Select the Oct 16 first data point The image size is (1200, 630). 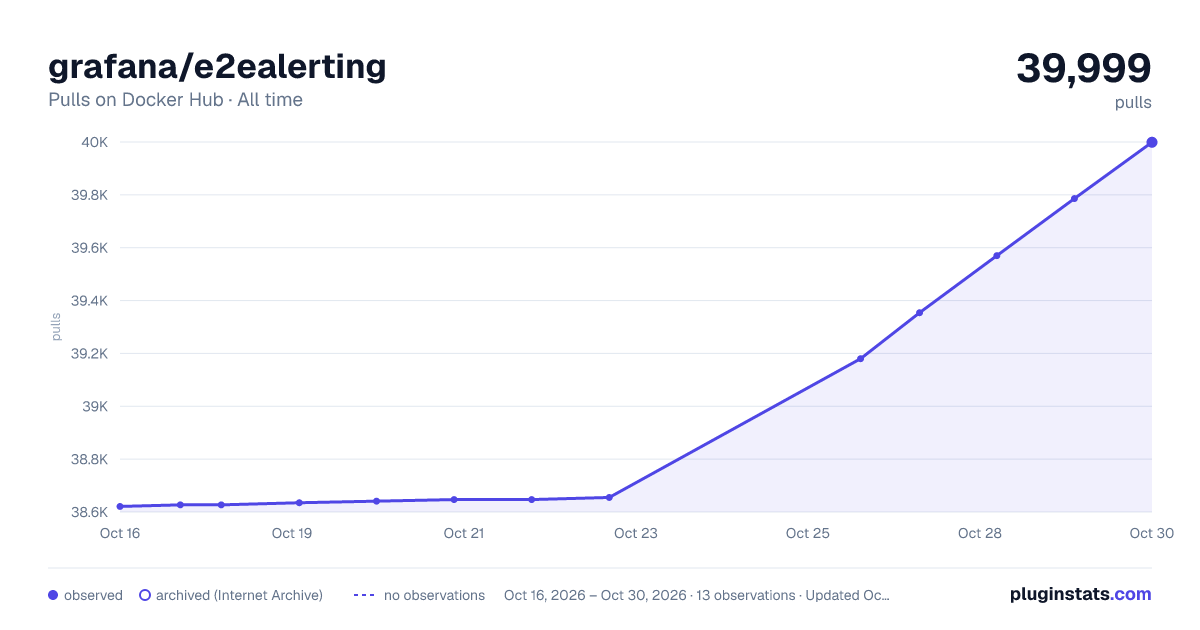(120, 506)
